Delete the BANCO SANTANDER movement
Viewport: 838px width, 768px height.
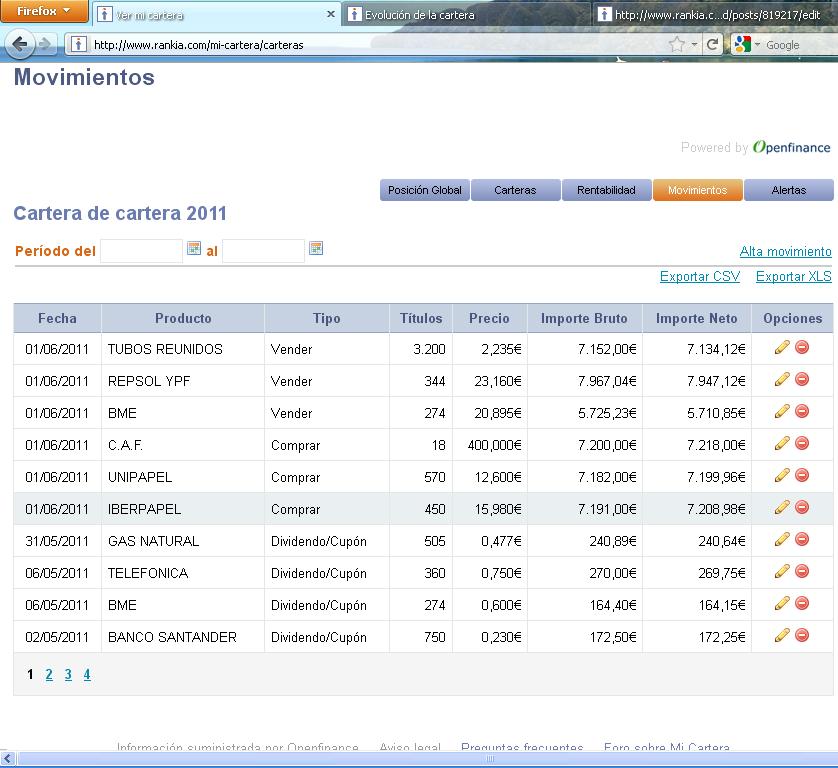802,636
